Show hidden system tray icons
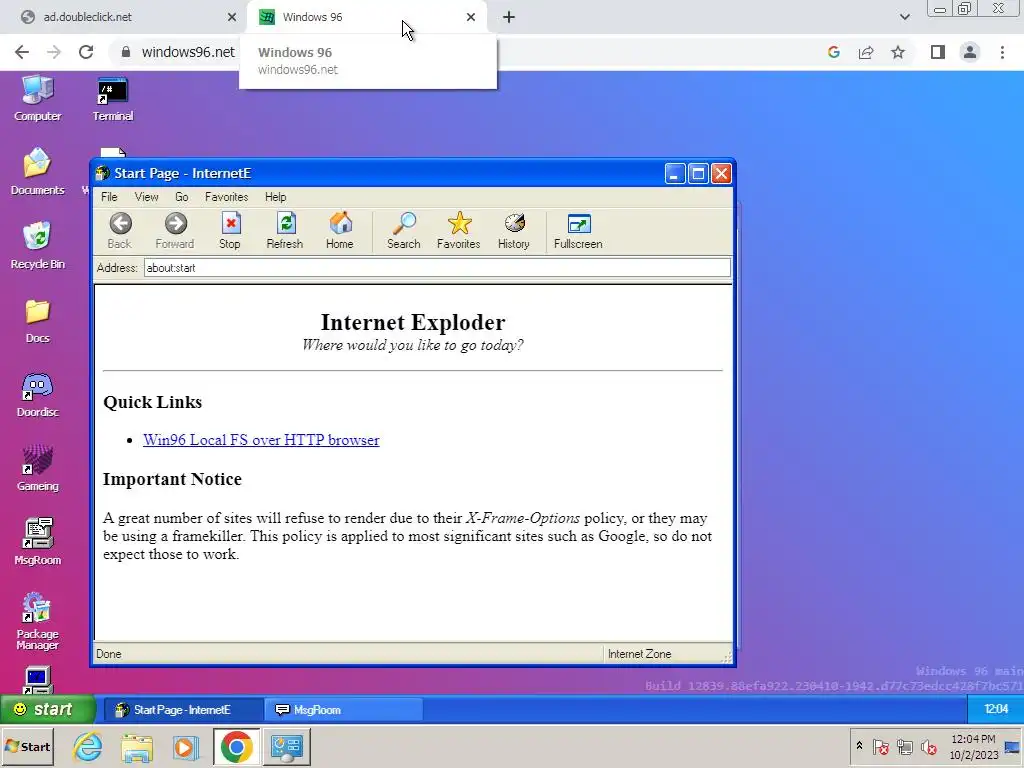 point(859,746)
